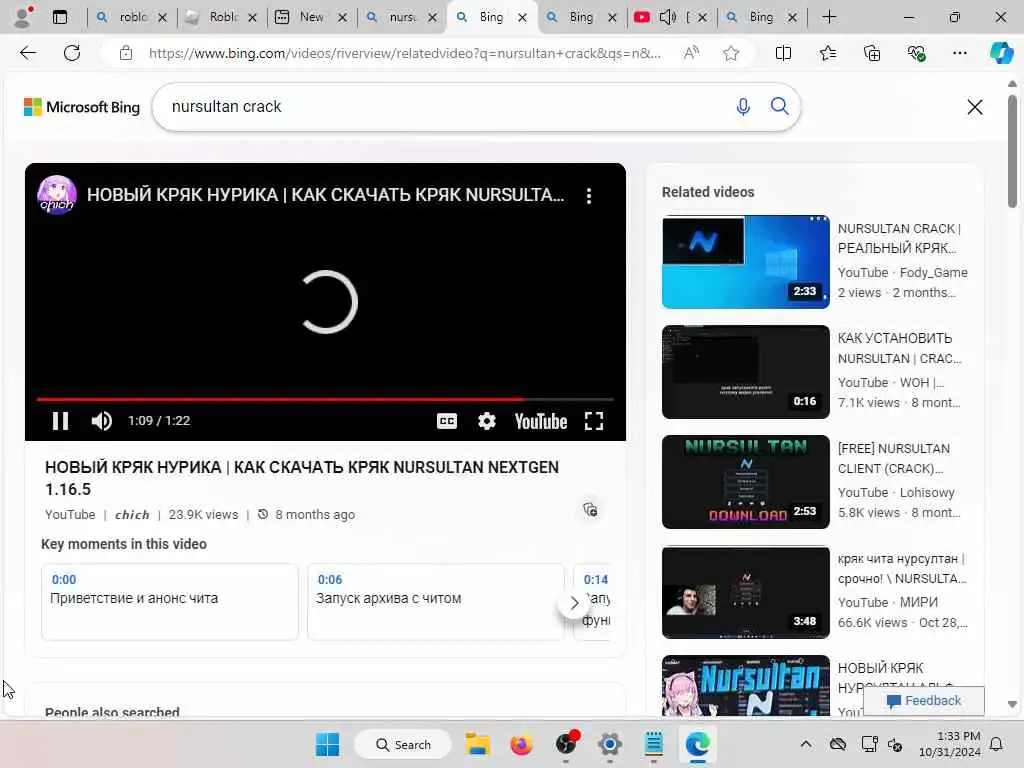Close the video viewer with X

click(974, 106)
